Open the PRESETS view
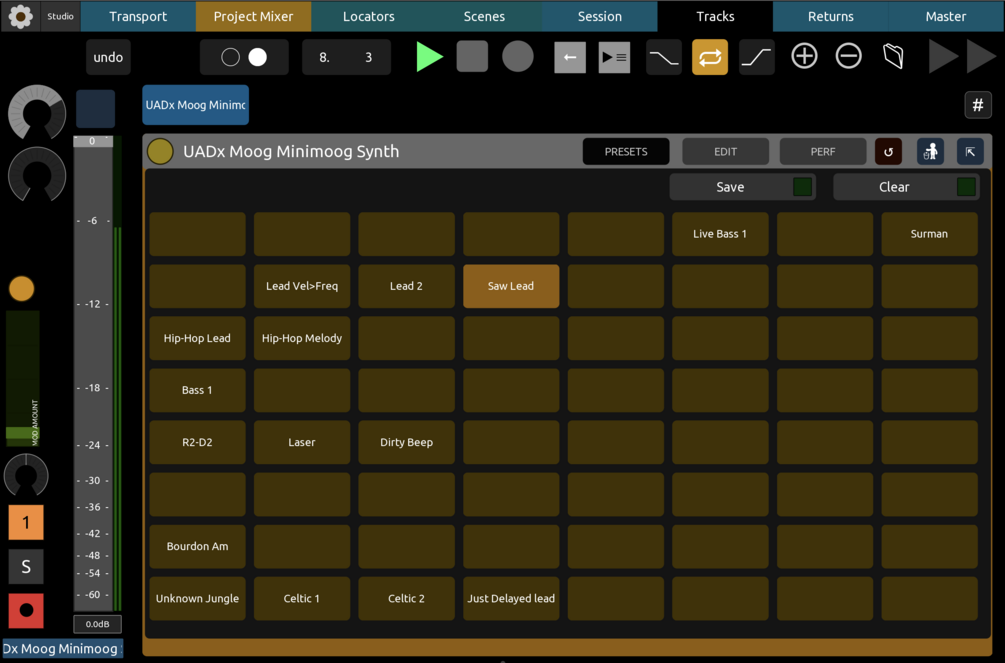This screenshot has width=1005, height=663. [626, 151]
